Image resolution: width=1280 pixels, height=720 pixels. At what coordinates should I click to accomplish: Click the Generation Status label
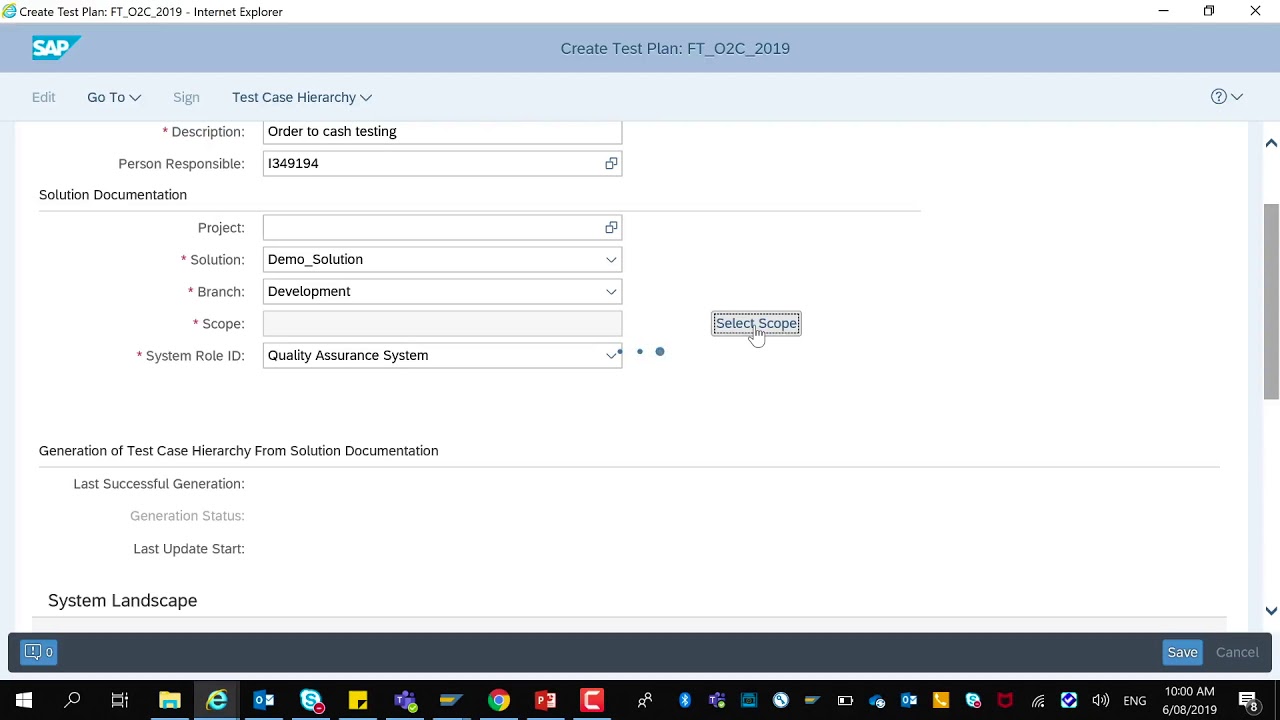[187, 515]
